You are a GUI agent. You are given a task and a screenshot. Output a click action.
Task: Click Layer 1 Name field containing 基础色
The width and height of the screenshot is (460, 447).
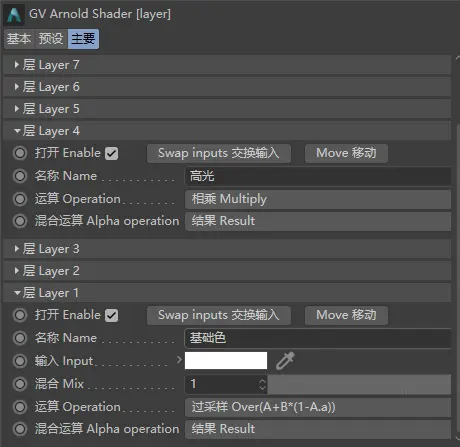point(318,338)
